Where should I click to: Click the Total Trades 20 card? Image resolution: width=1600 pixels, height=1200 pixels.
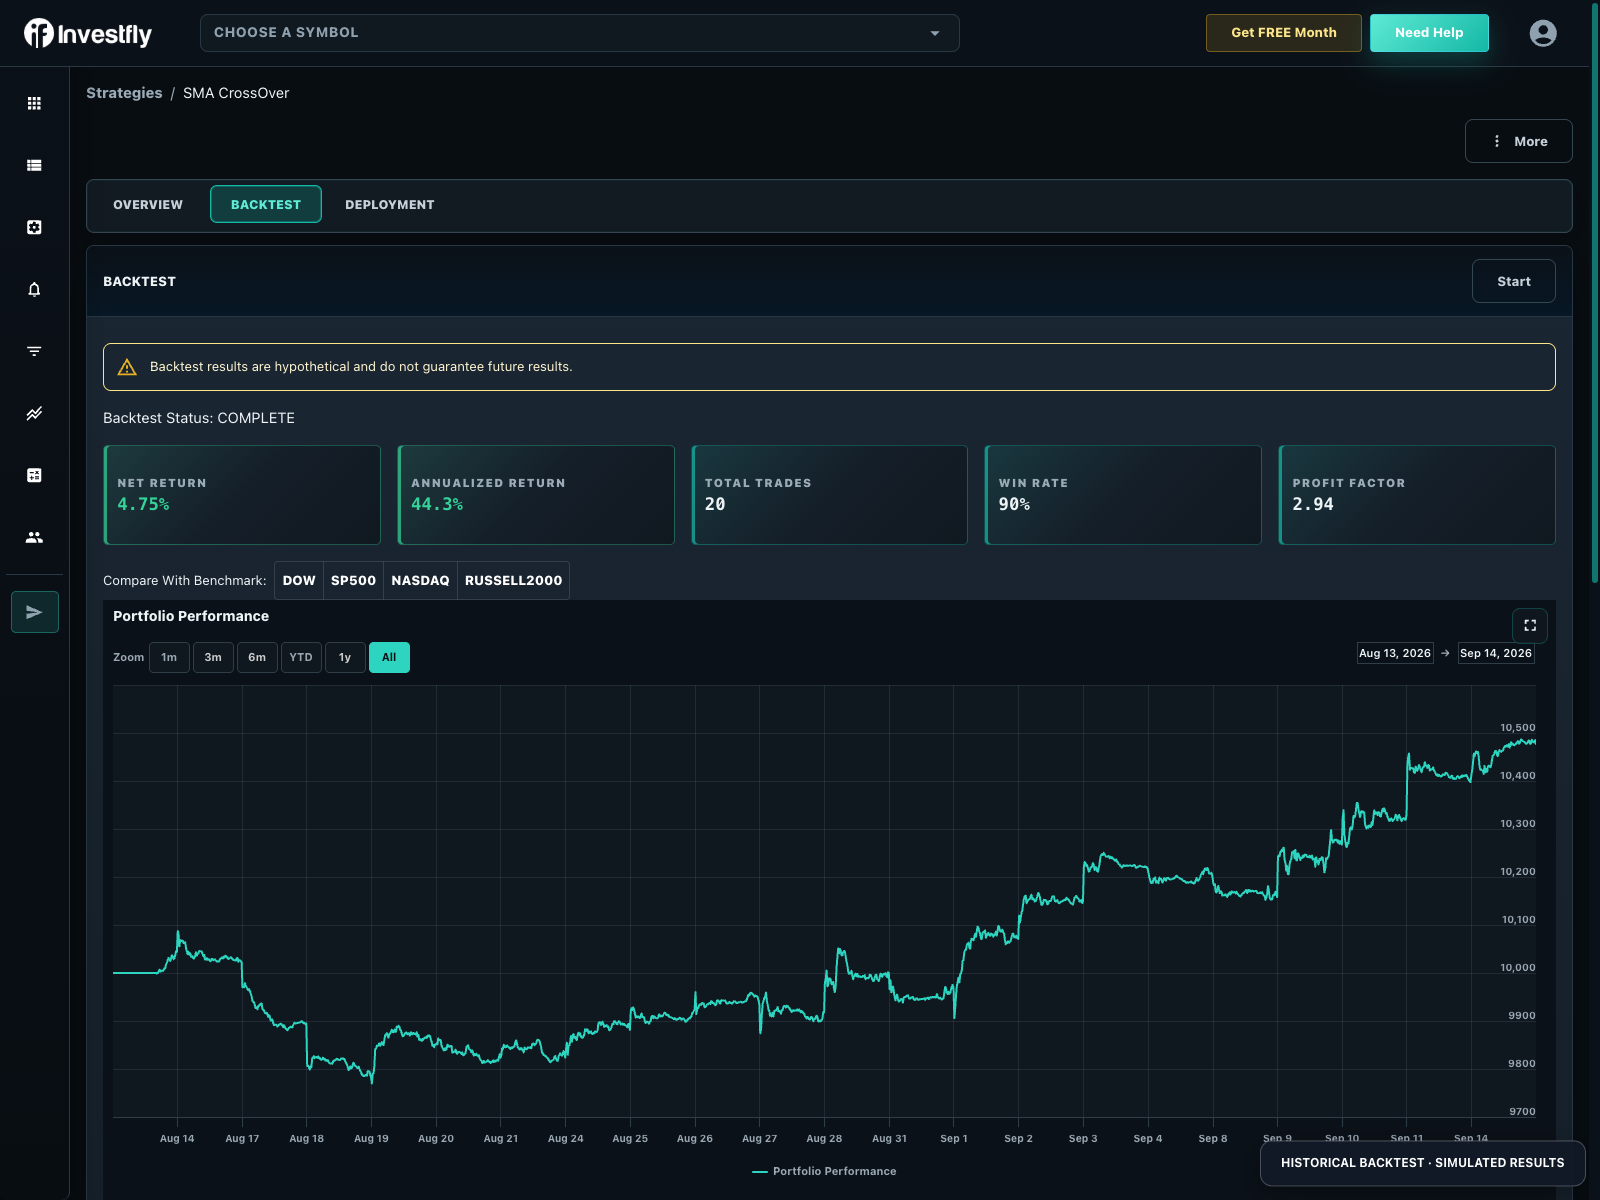[830, 495]
